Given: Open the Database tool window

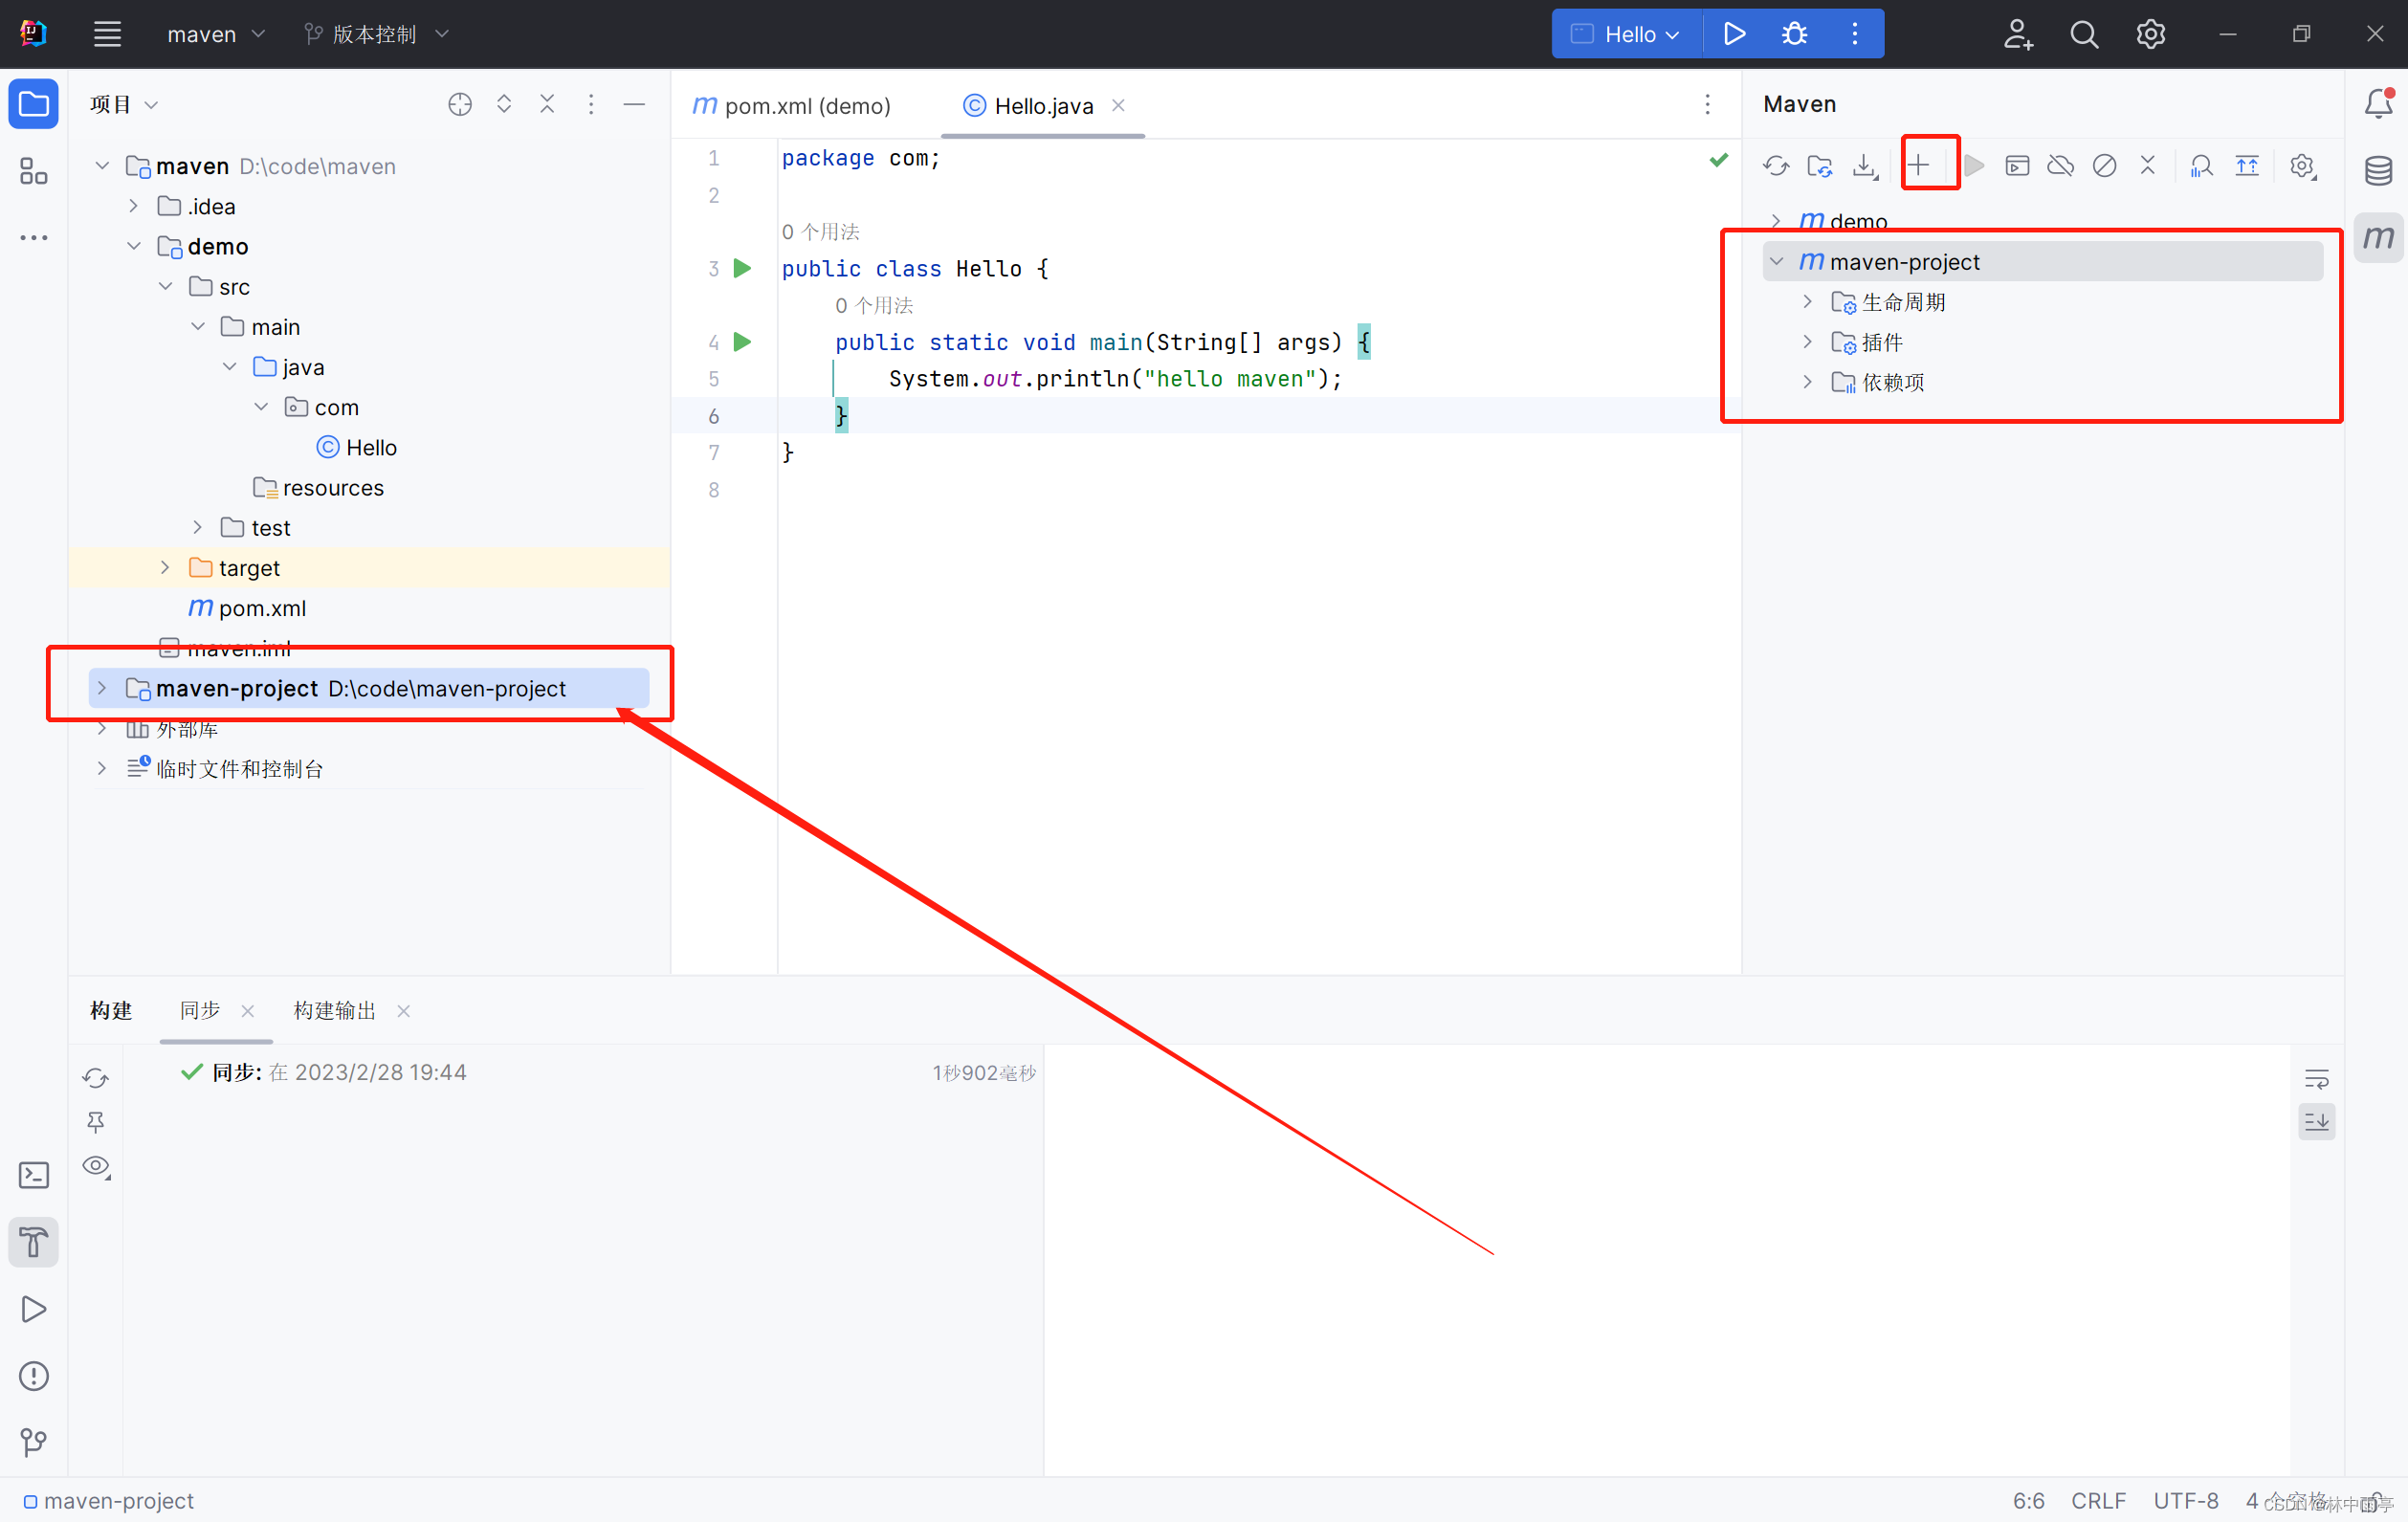Looking at the screenshot, I should pyautogui.click(x=2378, y=171).
